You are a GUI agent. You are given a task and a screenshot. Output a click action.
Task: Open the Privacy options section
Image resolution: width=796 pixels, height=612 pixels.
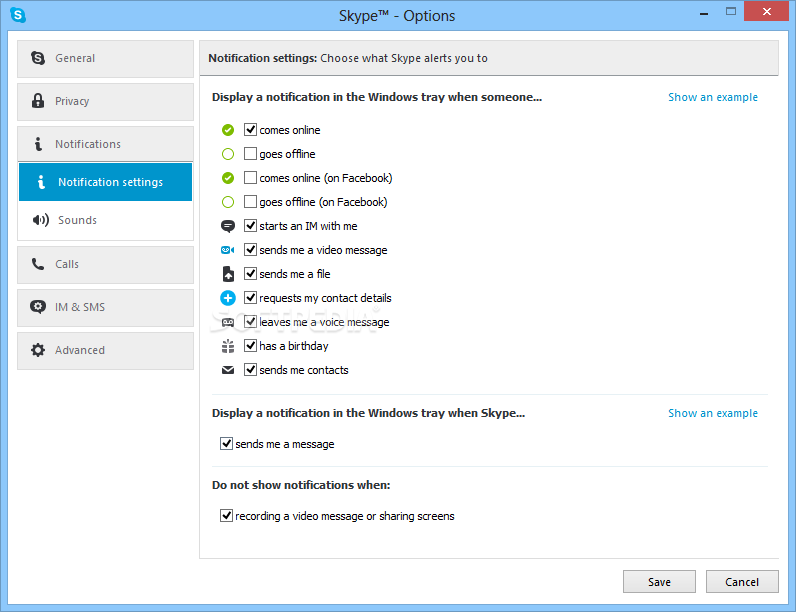(x=106, y=101)
